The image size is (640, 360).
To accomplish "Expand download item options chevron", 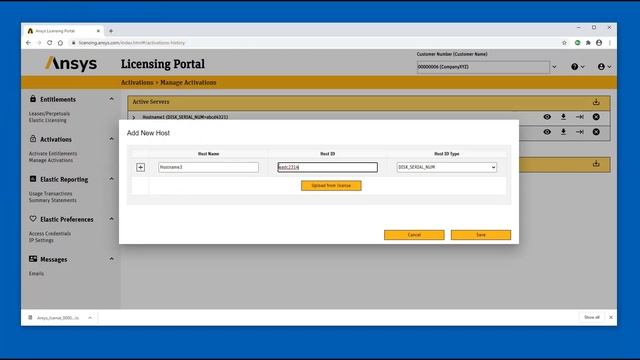I will (x=90, y=318).
